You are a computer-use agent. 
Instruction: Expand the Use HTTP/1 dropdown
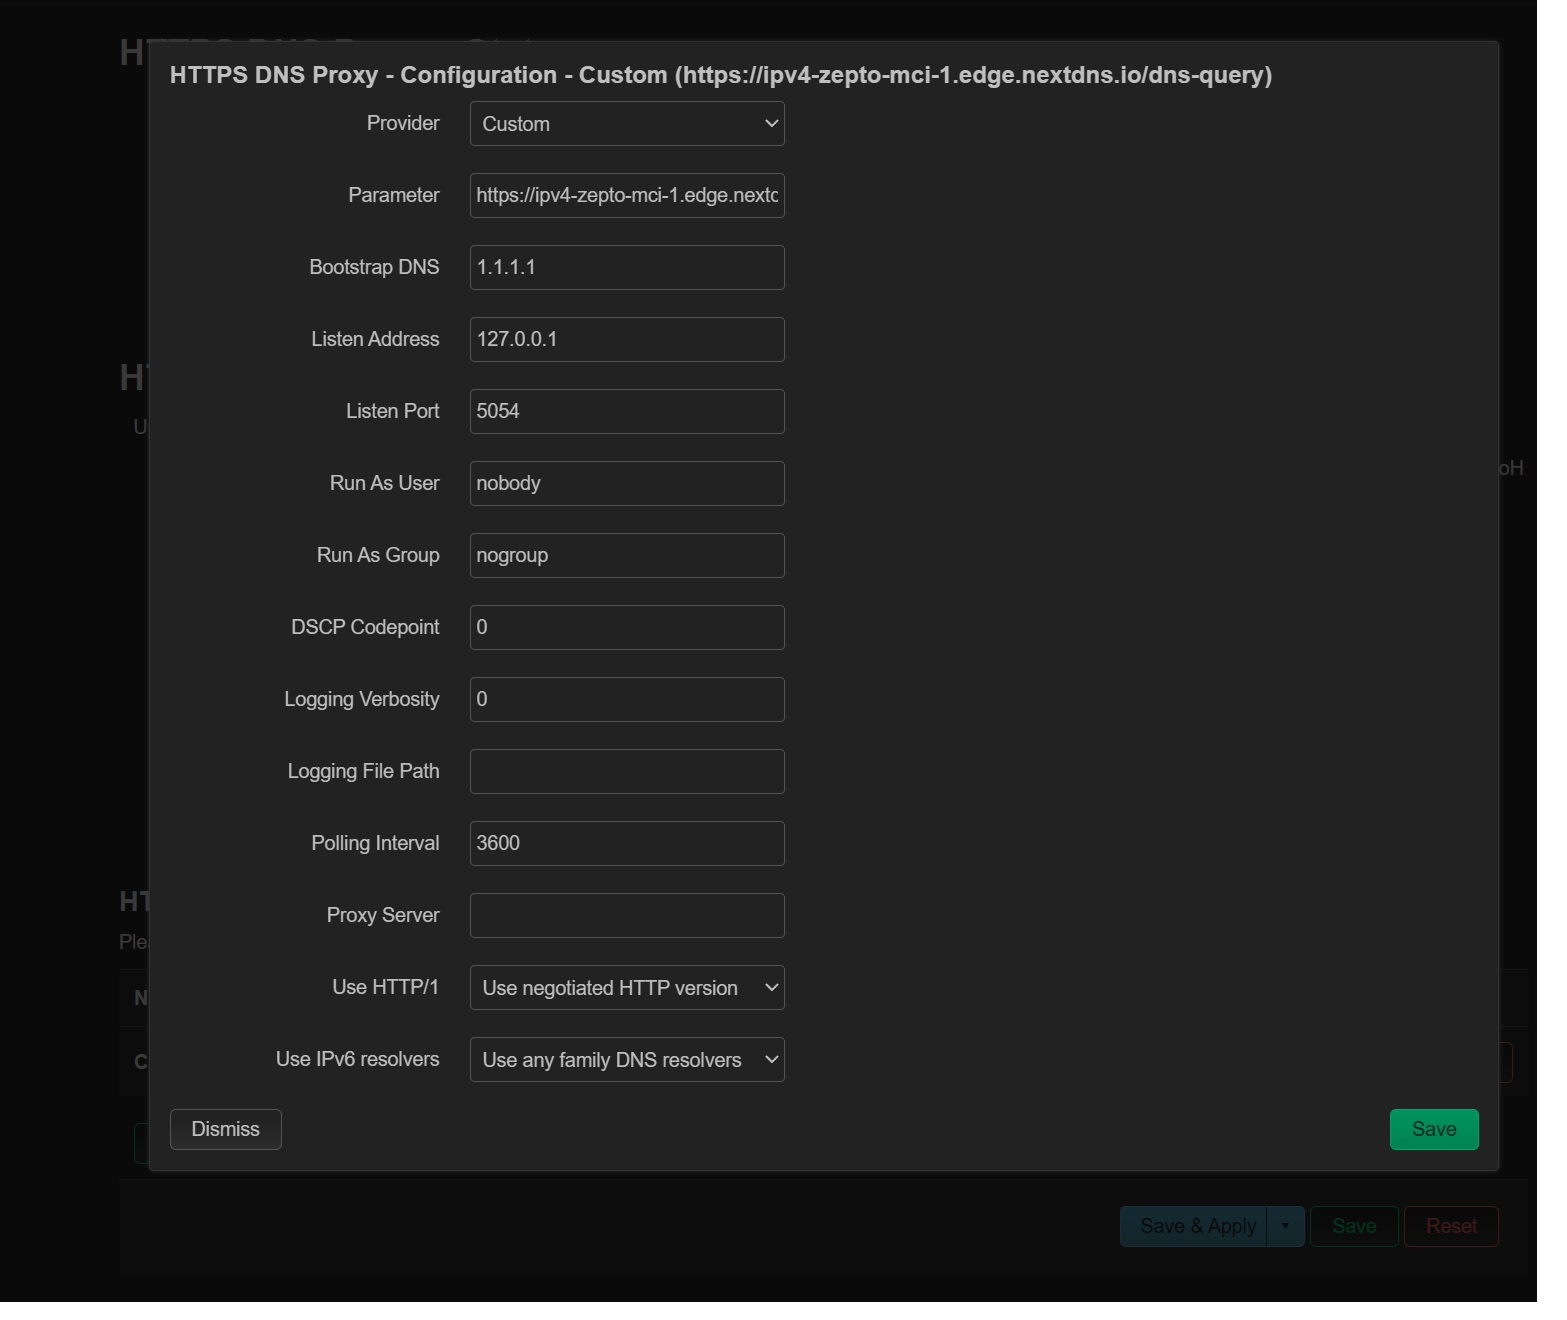coord(627,988)
